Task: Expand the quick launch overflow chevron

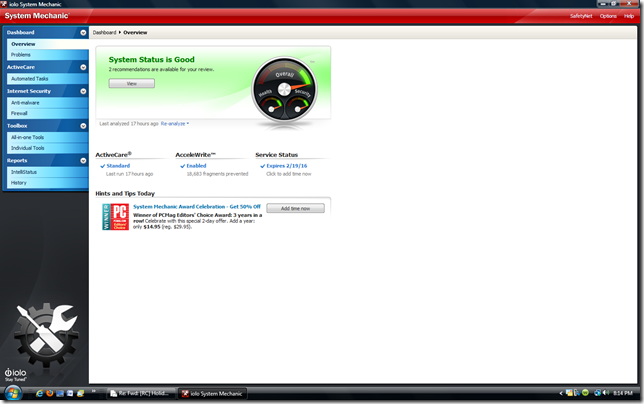Action: pos(94,390)
